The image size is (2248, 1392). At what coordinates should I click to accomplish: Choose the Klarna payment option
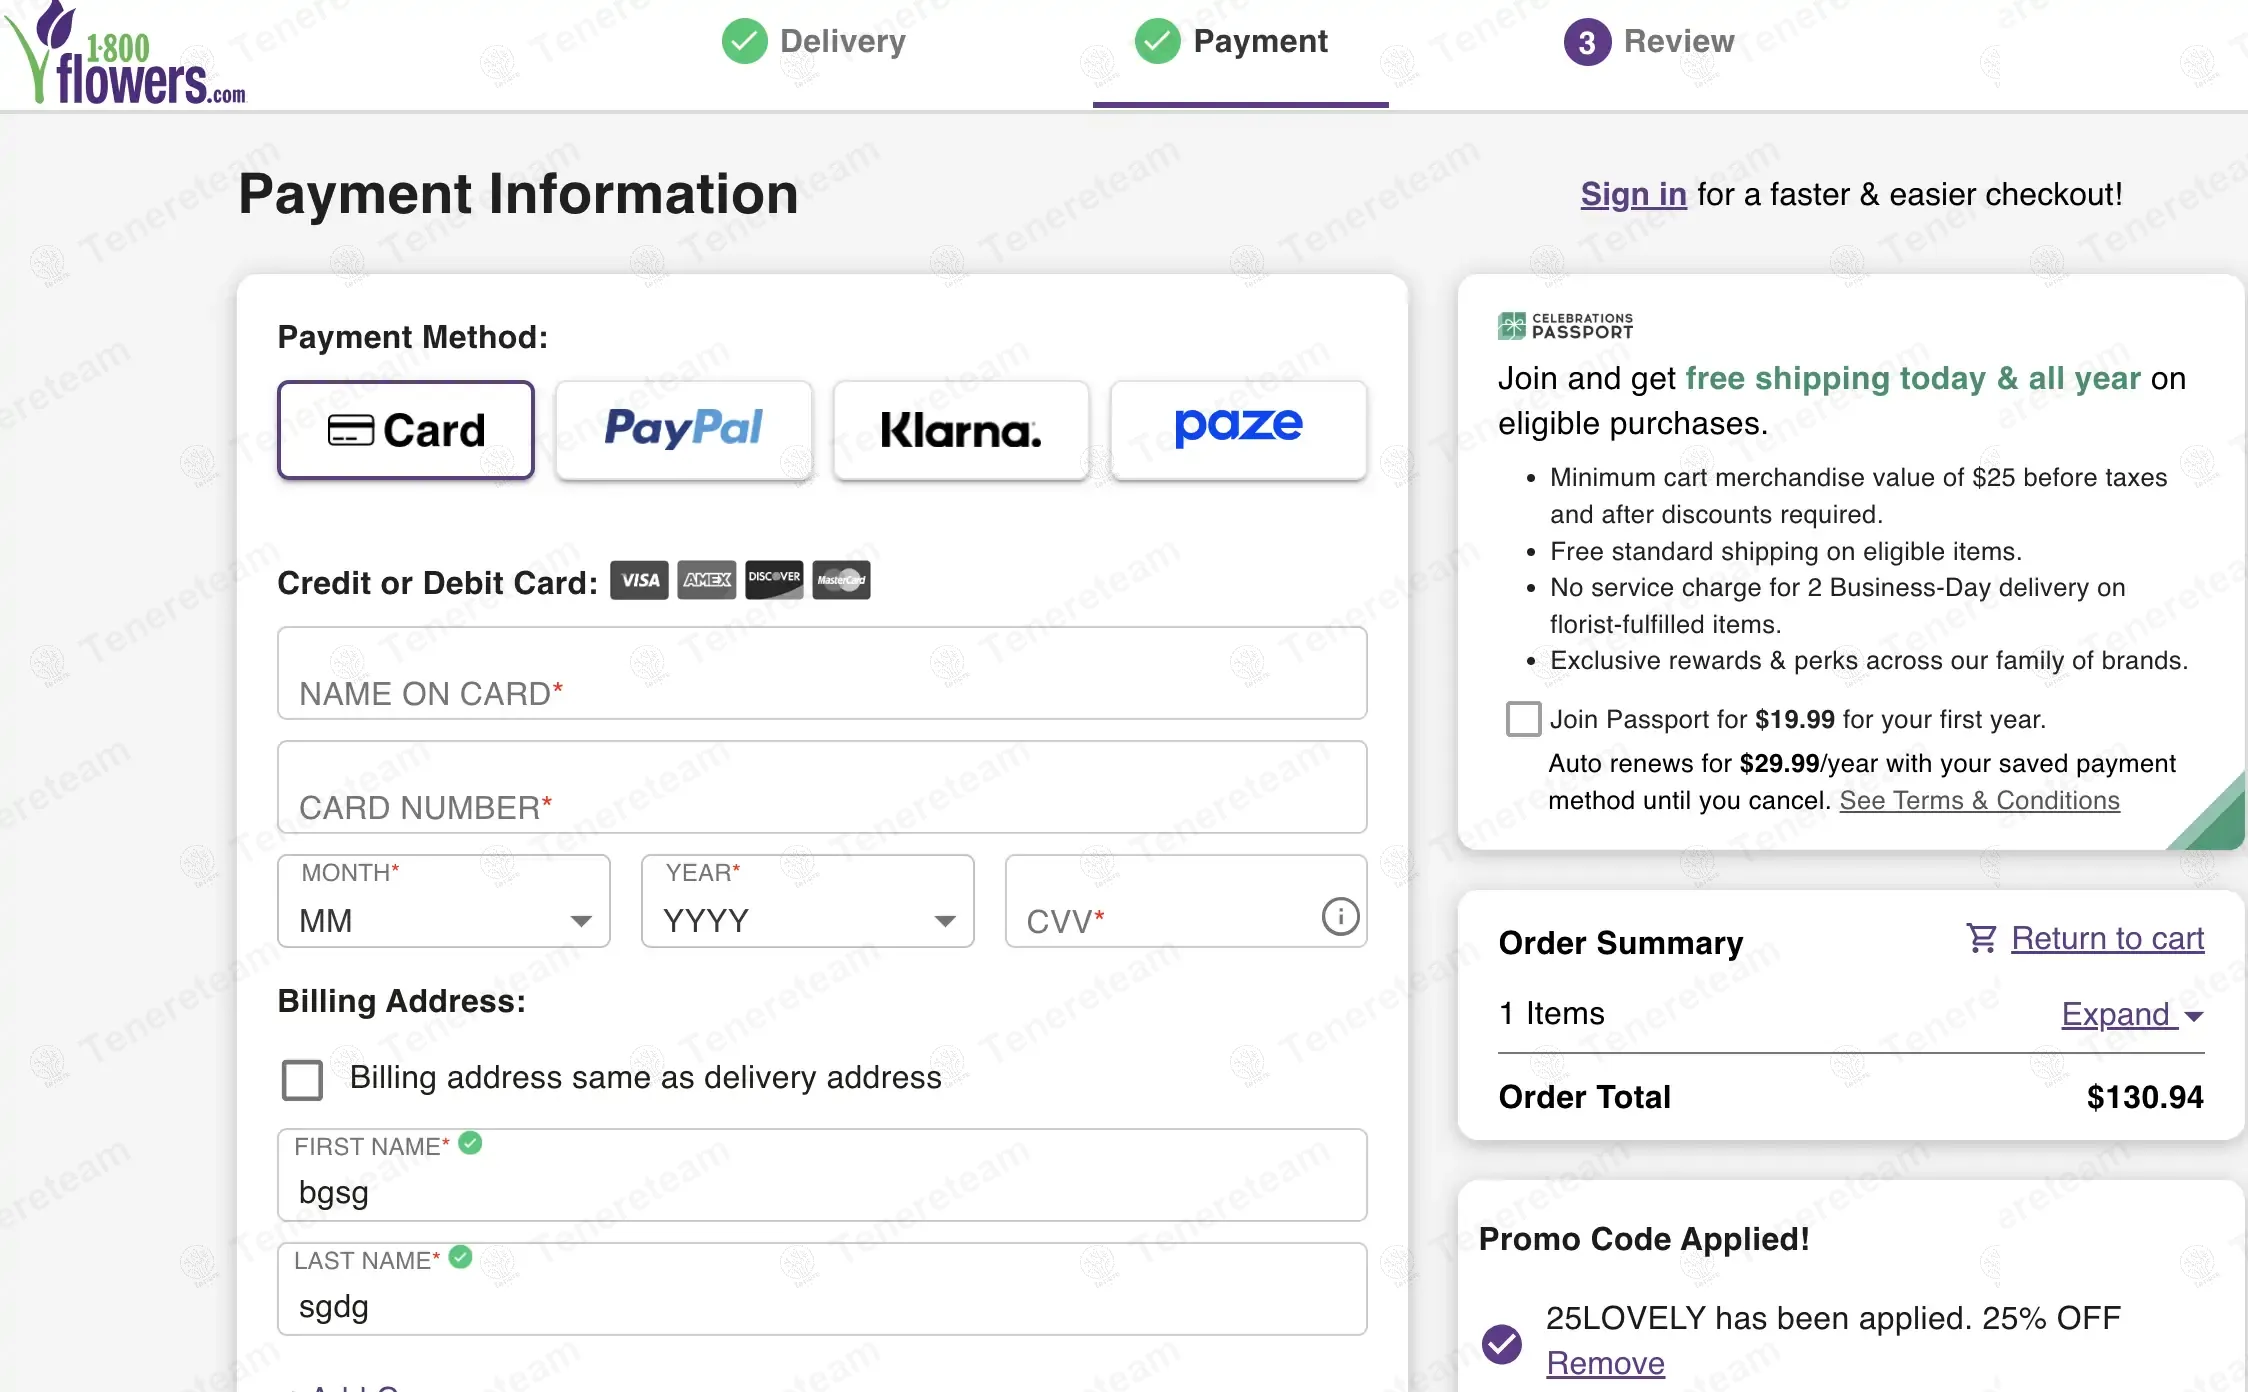click(x=960, y=430)
